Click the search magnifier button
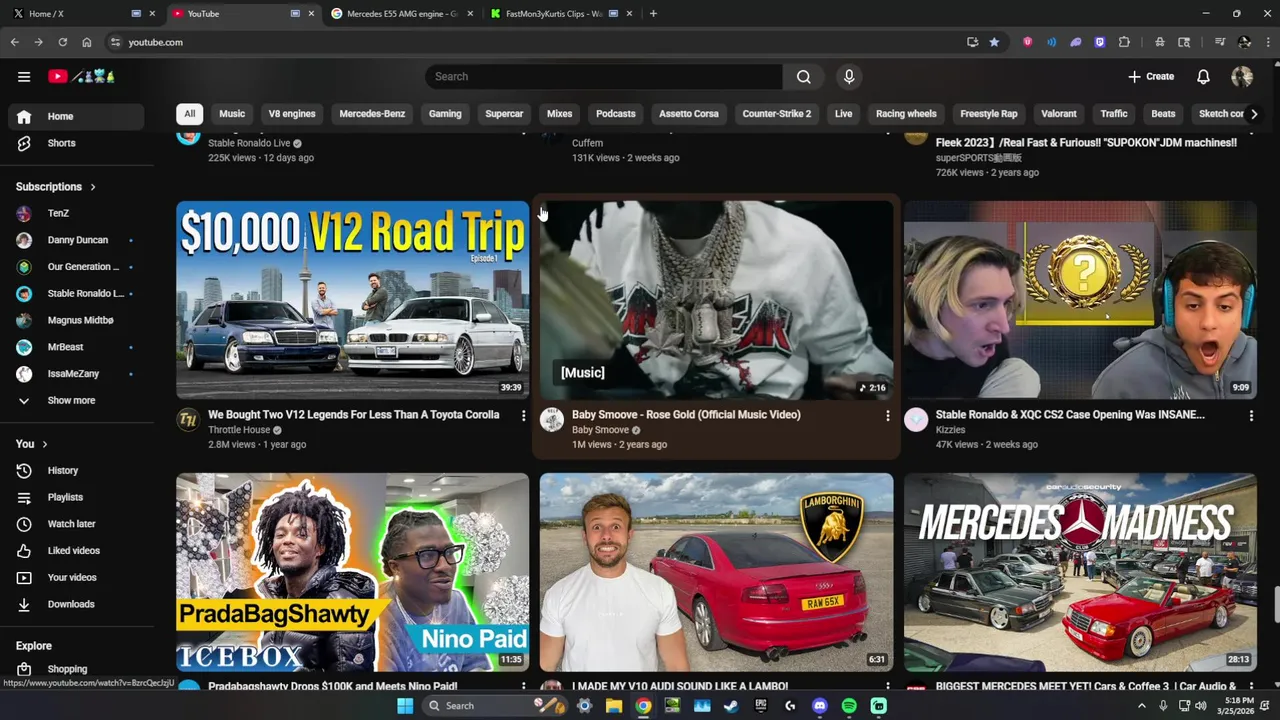Image resolution: width=1280 pixels, height=720 pixels. pos(804,76)
